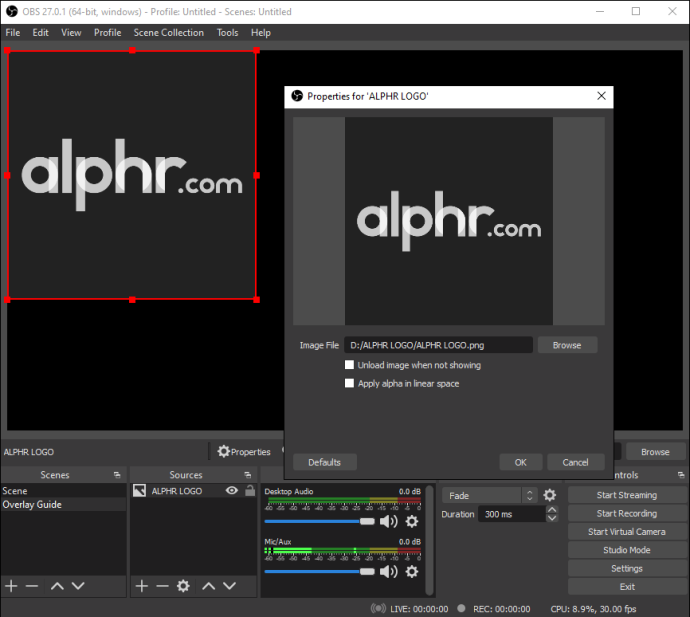Click OK in Properties dialog
Viewport: 690px width, 617px height.
point(521,462)
